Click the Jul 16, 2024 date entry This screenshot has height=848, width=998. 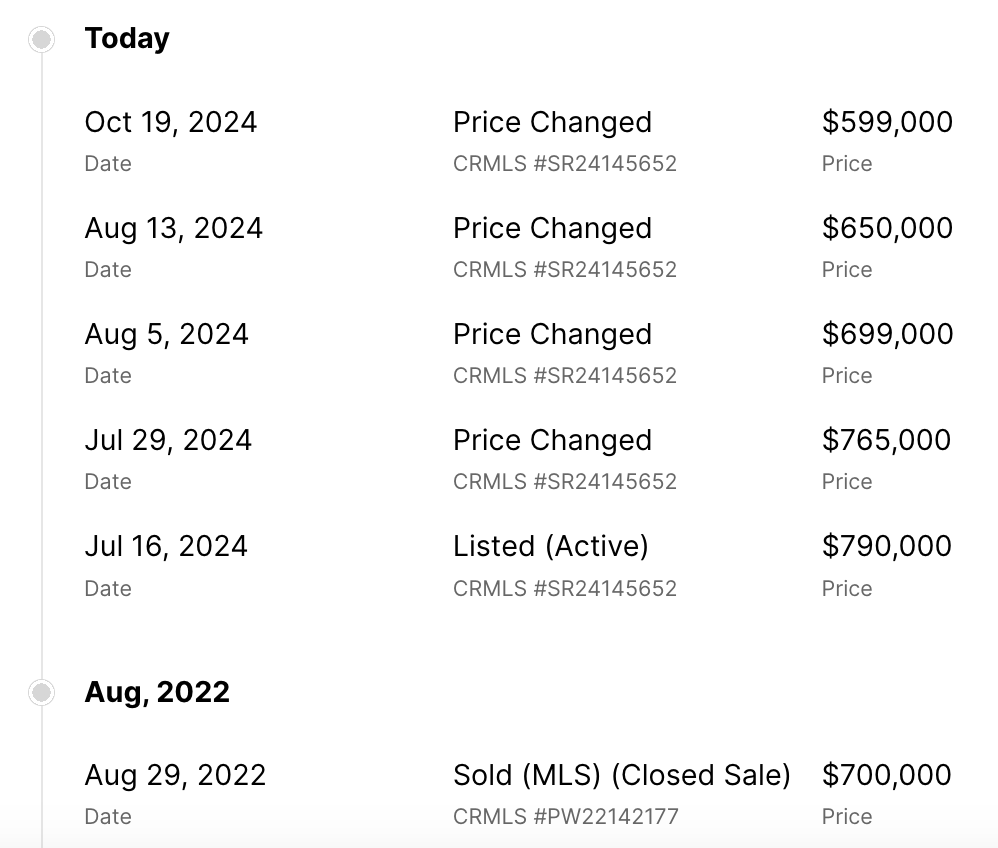166,546
